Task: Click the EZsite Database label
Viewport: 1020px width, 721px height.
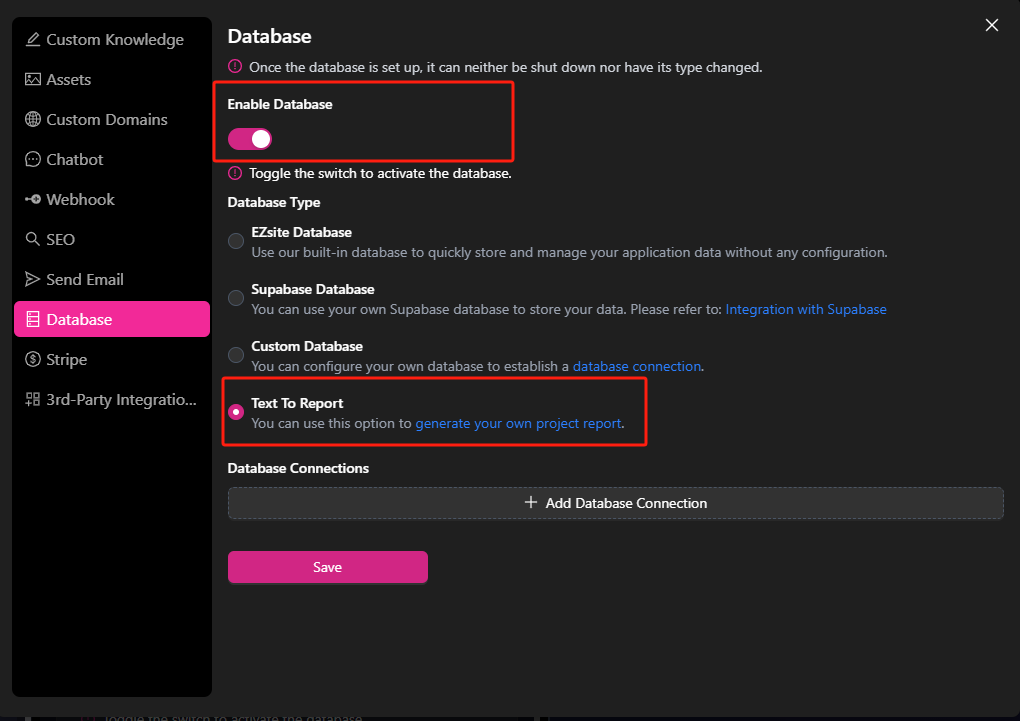Action: (301, 232)
